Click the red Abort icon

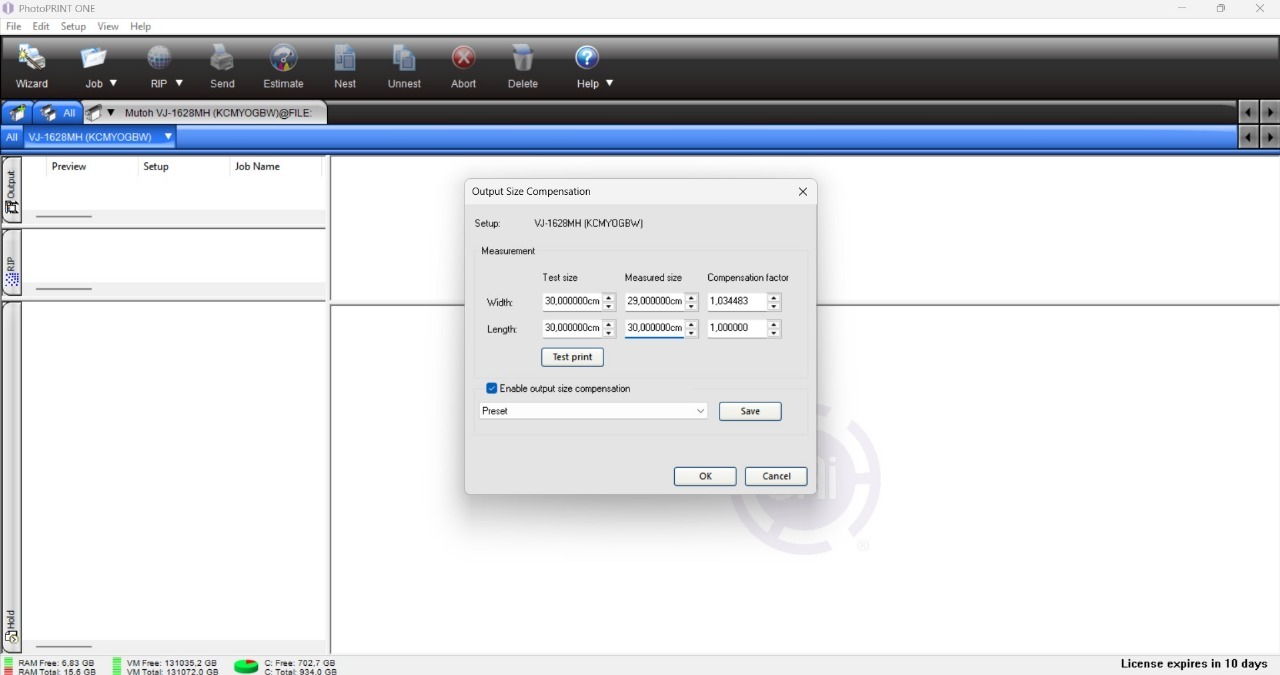(x=463, y=57)
